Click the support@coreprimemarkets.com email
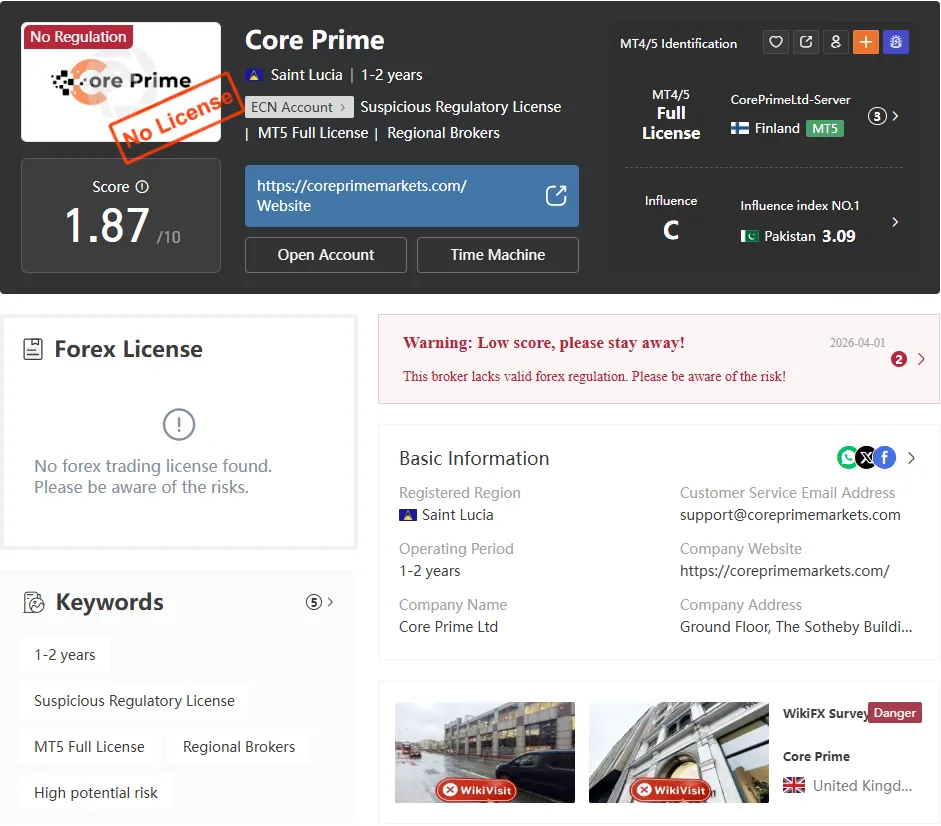Image resolution: width=941 pixels, height=826 pixels. (x=790, y=515)
